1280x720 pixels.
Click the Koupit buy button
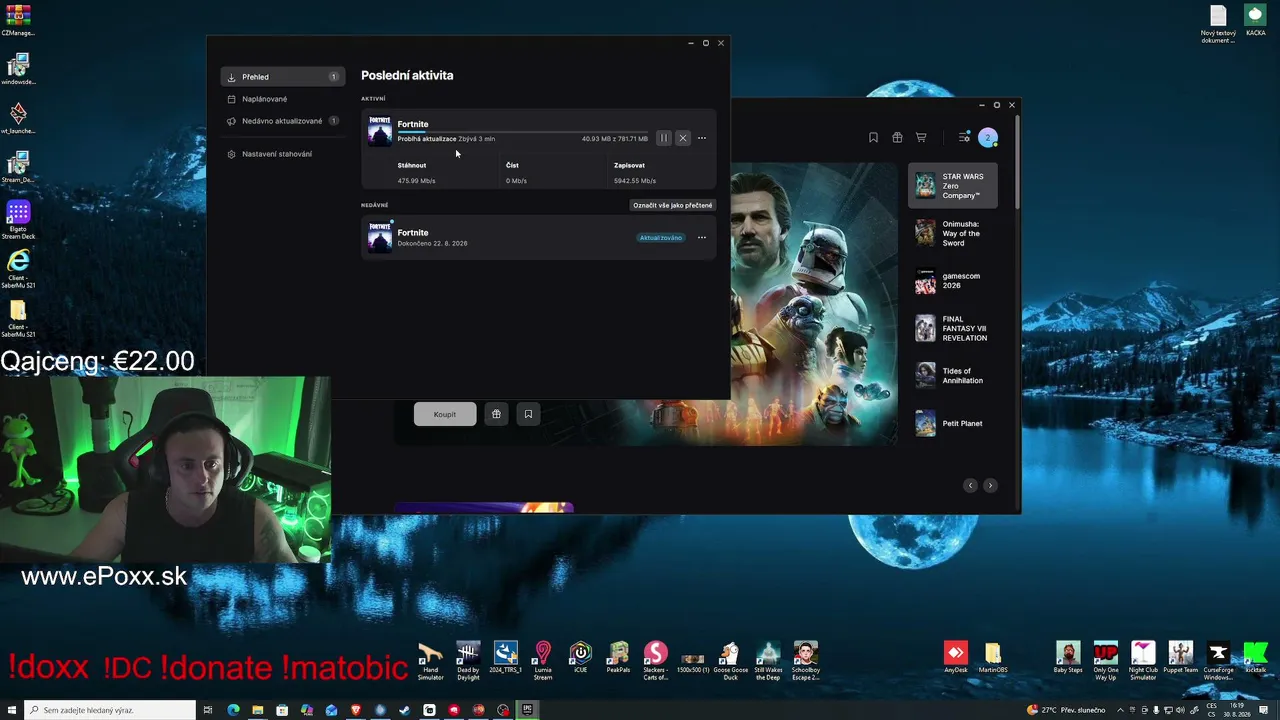coord(445,414)
